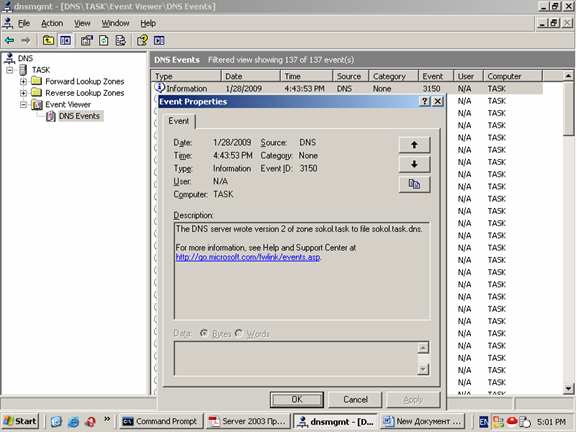
Task: Toggle the console tree show/hide icon
Action: [66, 40]
